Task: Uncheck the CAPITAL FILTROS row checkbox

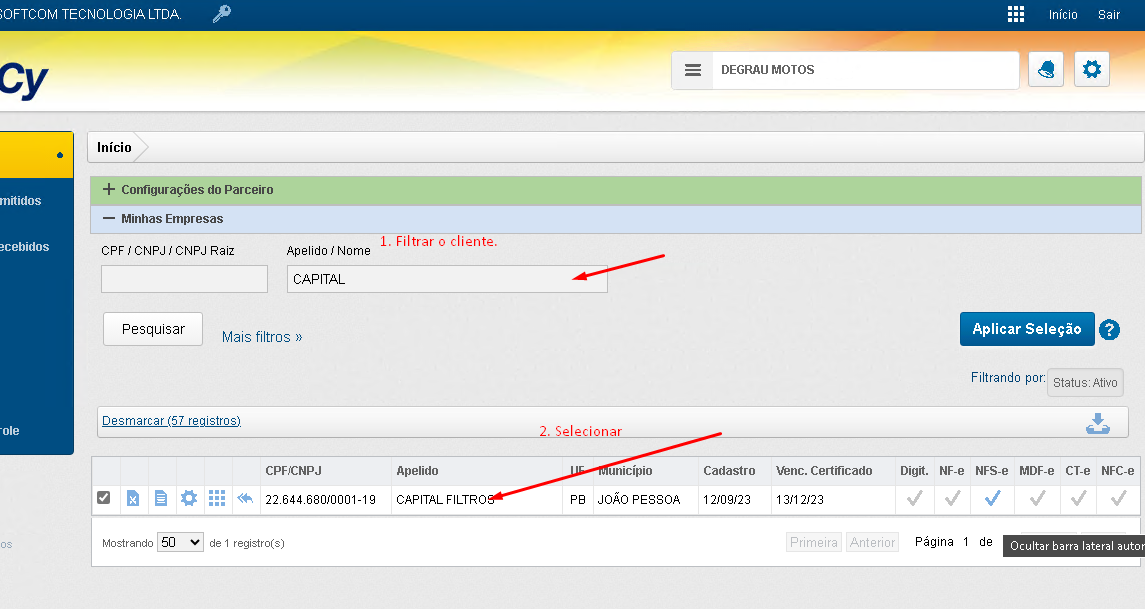Action: 104,498
